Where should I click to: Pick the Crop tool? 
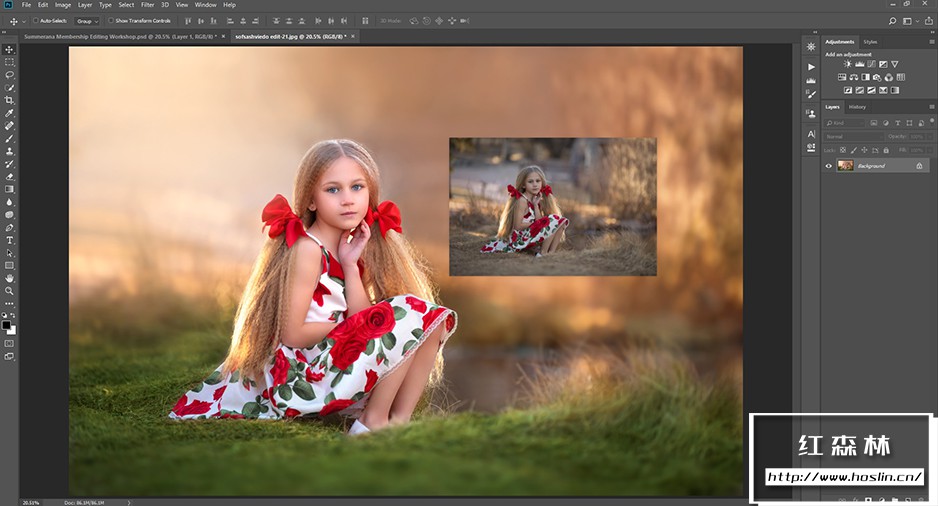[x=10, y=100]
